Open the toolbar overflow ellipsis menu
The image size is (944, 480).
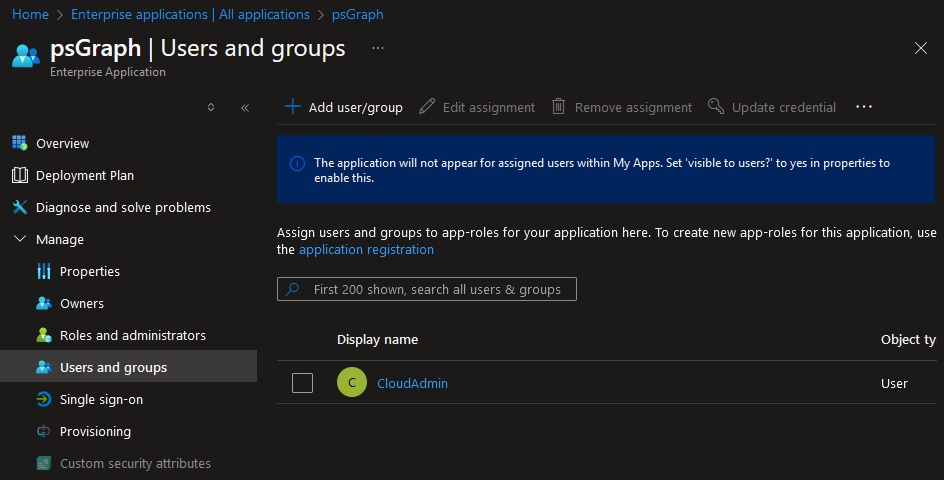(x=864, y=107)
